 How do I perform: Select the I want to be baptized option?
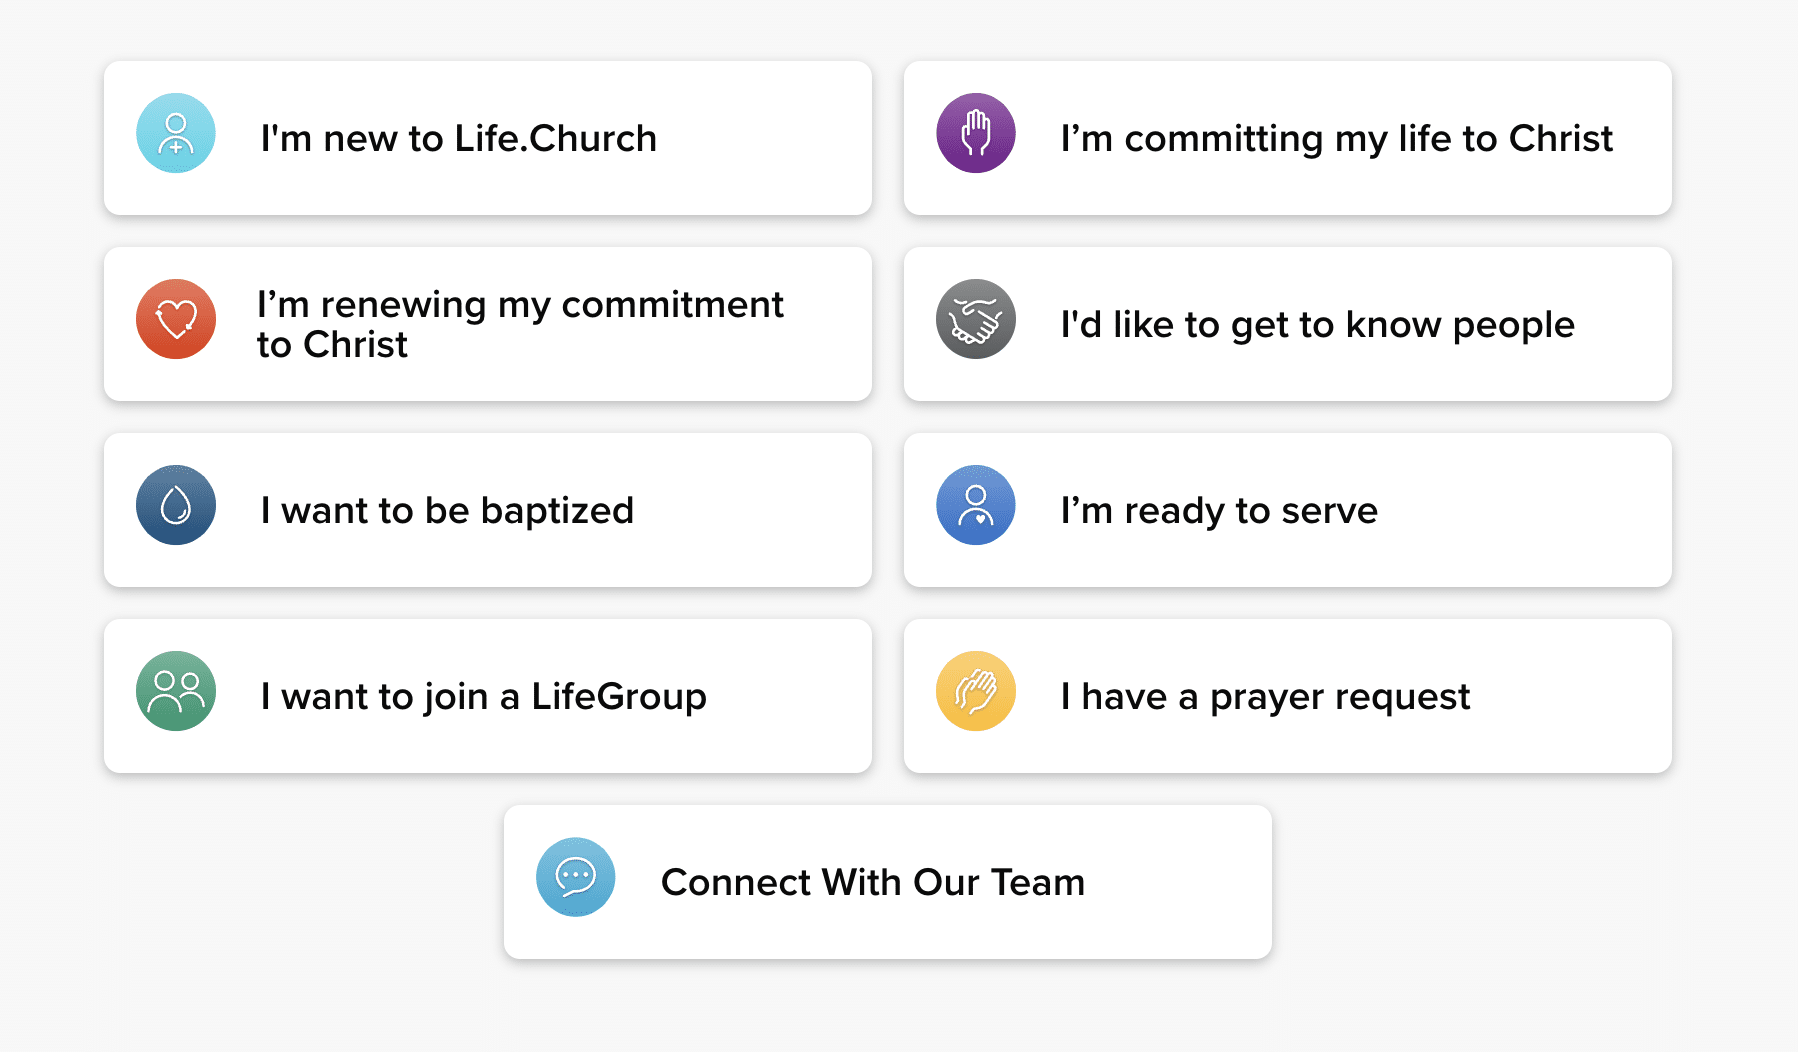tap(488, 509)
